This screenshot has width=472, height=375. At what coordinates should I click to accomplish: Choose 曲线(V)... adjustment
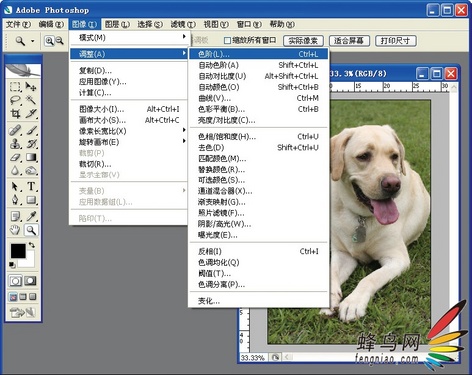pyautogui.click(x=258, y=98)
